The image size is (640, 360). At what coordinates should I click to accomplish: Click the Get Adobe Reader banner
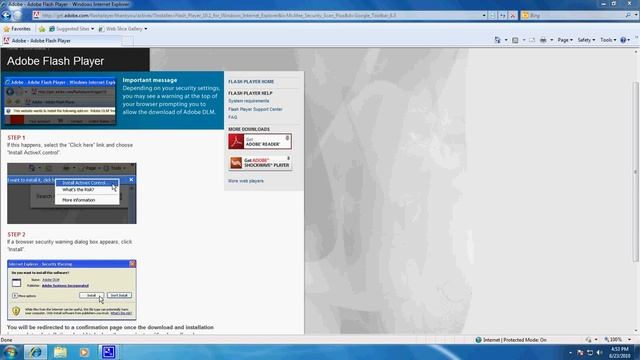pos(260,141)
